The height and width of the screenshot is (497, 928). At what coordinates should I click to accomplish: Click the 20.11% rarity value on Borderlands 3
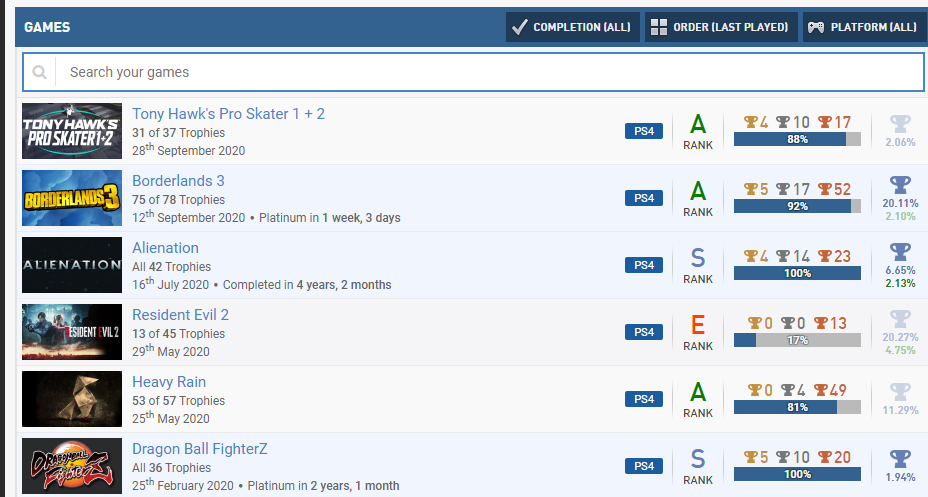(x=900, y=203)
